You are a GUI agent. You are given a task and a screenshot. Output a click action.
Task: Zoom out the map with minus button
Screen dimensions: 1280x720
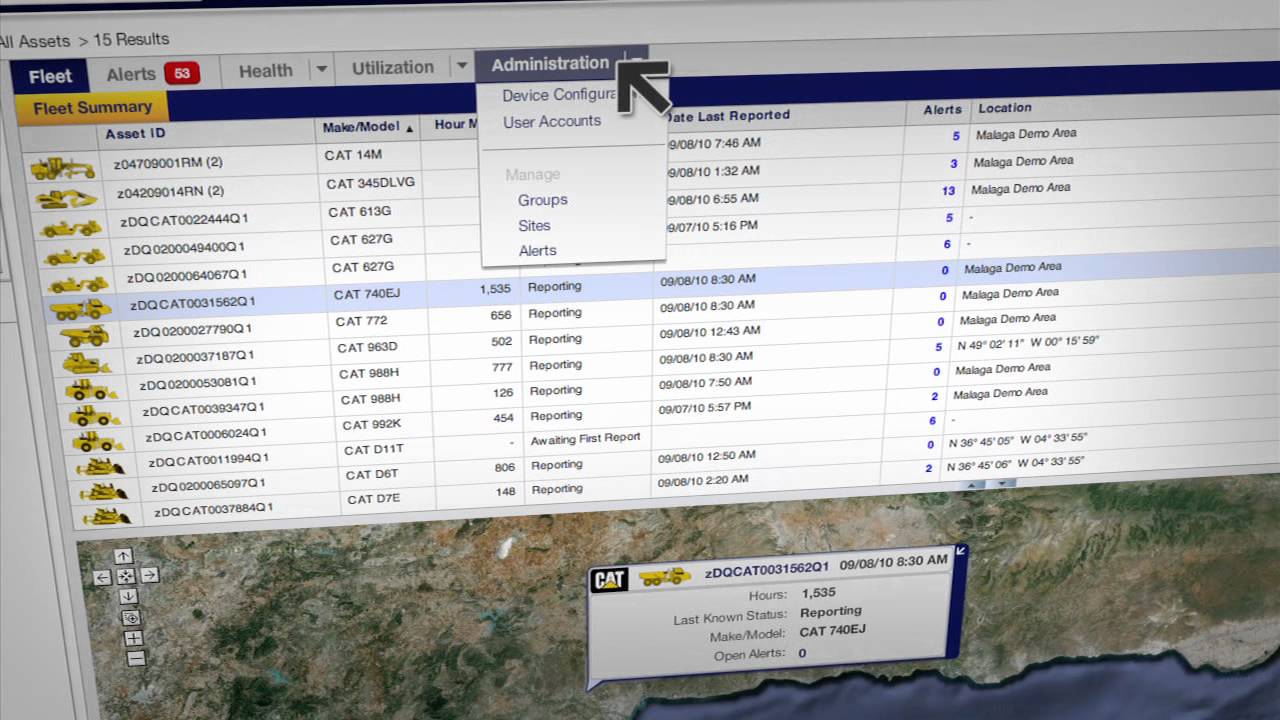pos(136,658)
